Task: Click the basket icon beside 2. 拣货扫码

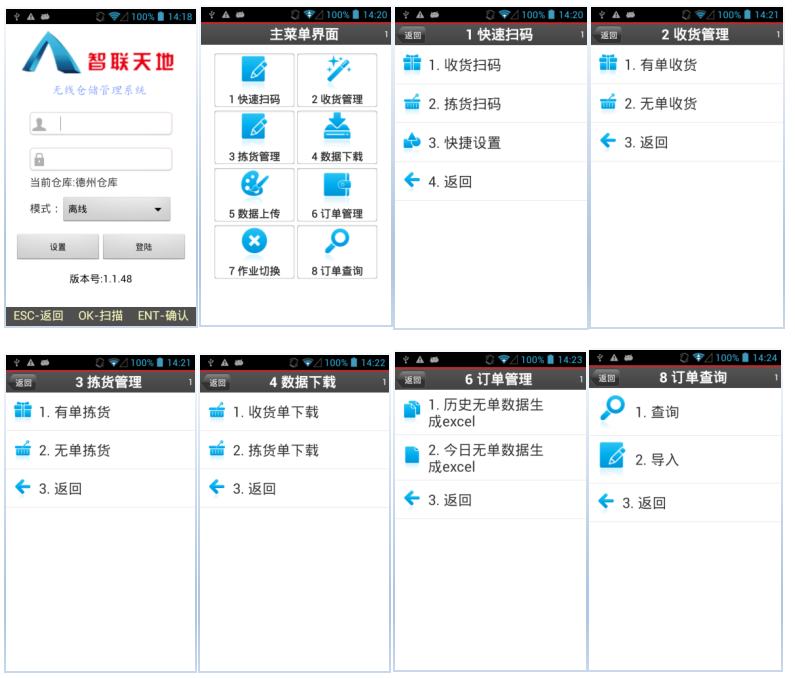Action: [412, 102]
